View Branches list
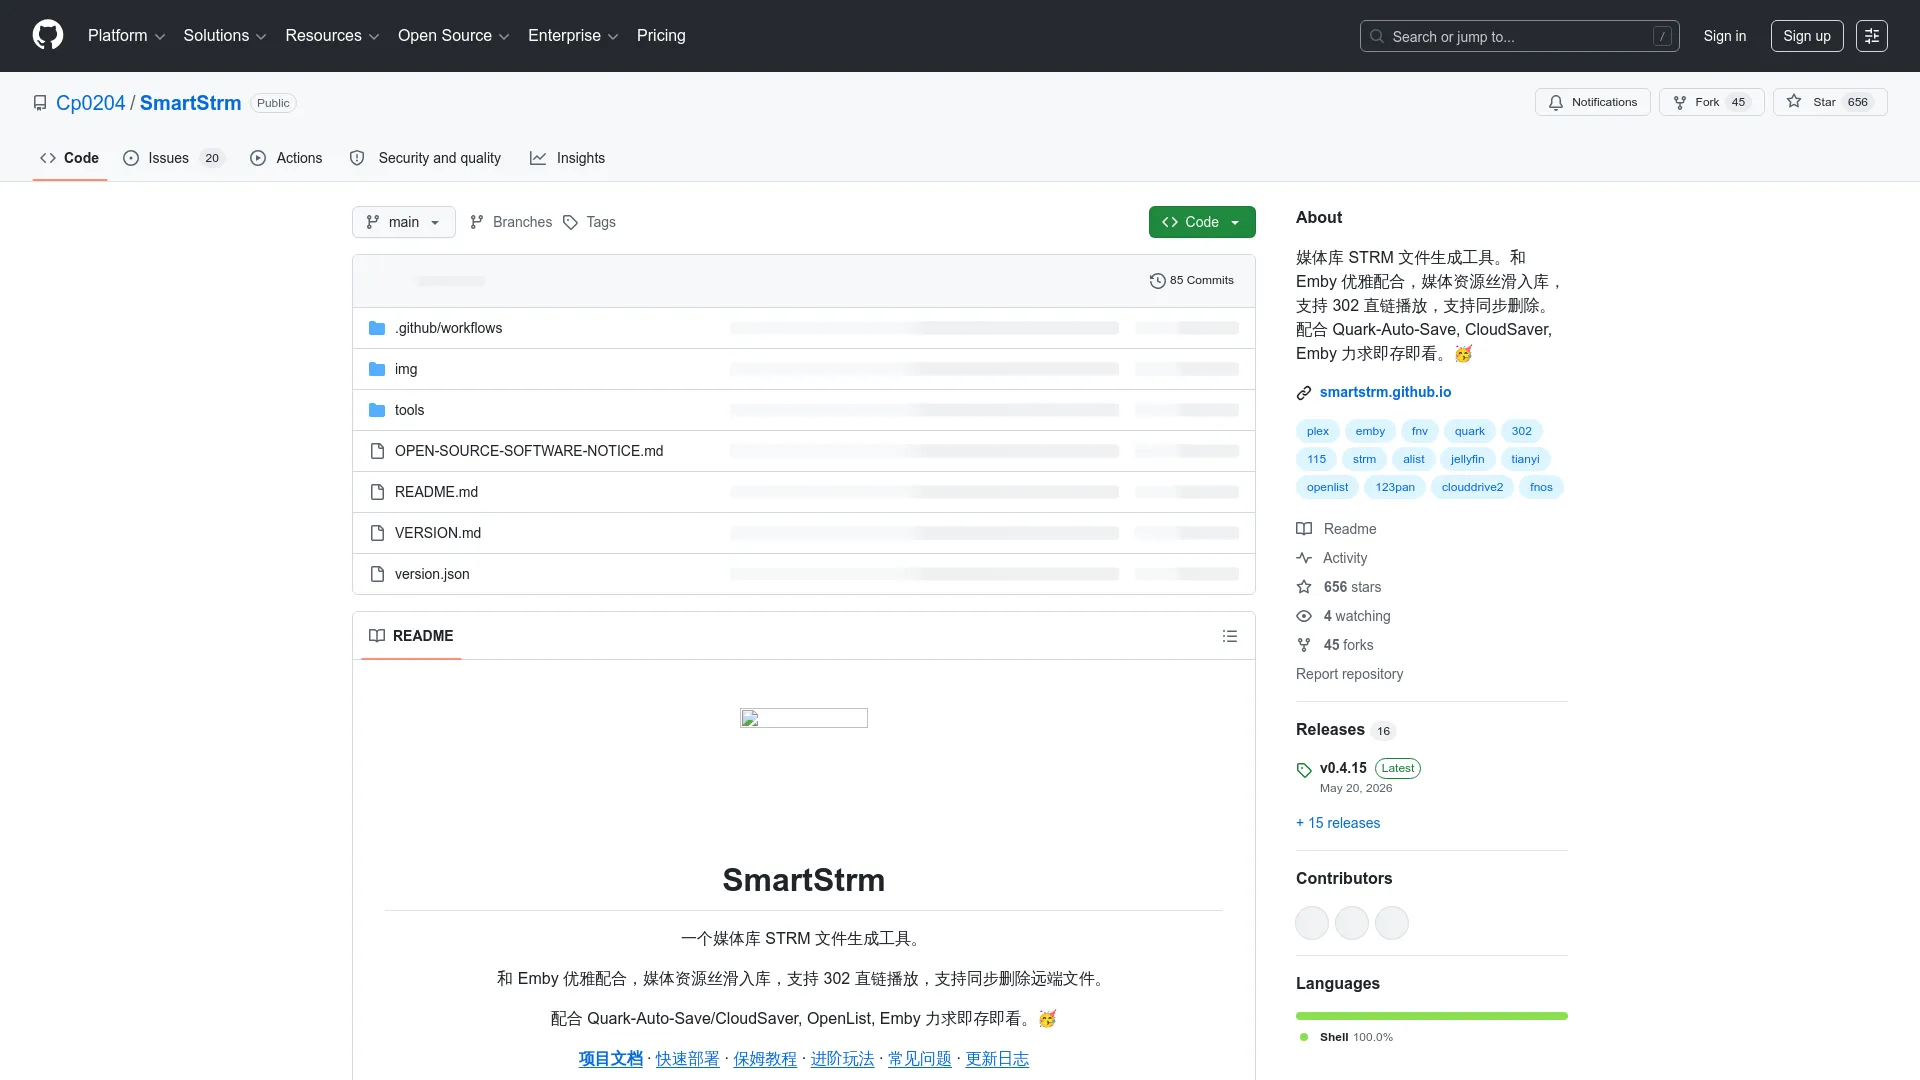This screenshot has height=1080, width=1920. click(x=511, y=222)
